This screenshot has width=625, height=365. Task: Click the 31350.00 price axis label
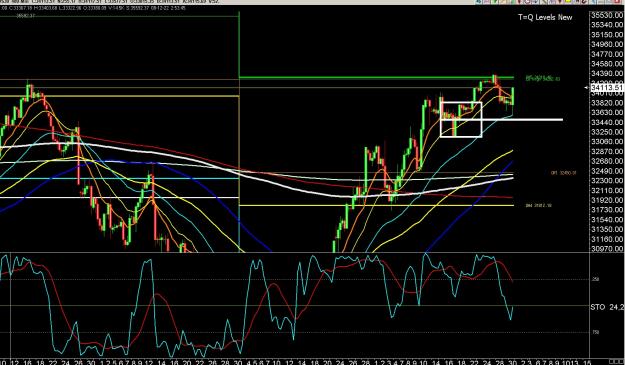[607, 230]
